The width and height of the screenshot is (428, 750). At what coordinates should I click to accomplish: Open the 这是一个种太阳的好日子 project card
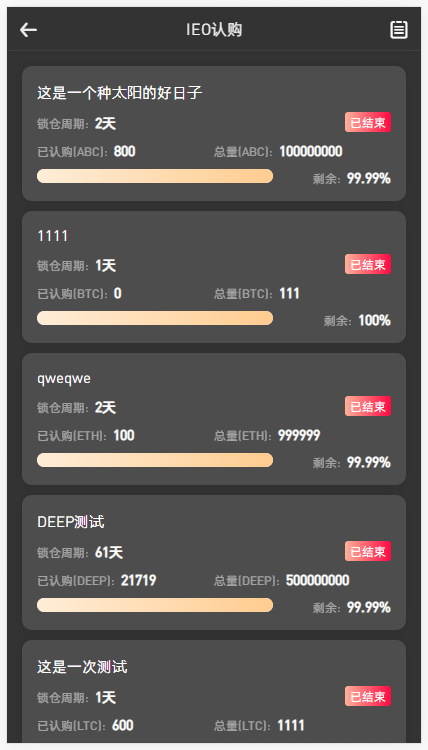tap(214, 133)
